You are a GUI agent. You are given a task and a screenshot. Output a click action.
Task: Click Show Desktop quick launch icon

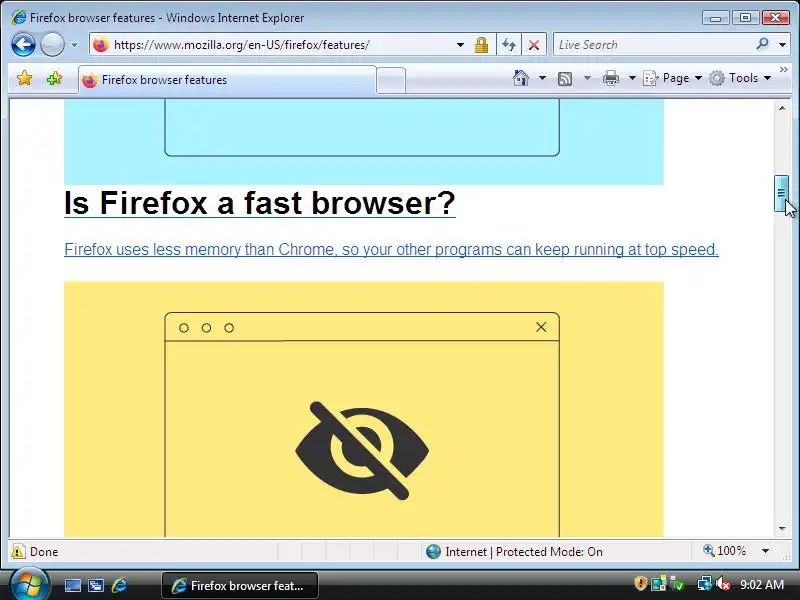pyautogui.click(x=73, y=585)
